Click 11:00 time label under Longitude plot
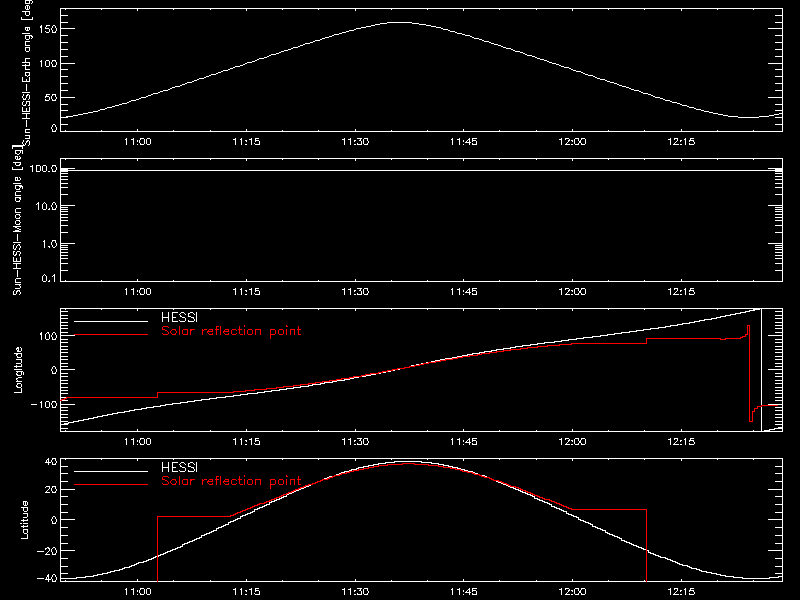Image resolution: width=800 pixels, height=600 pixels. coord(138,442)
